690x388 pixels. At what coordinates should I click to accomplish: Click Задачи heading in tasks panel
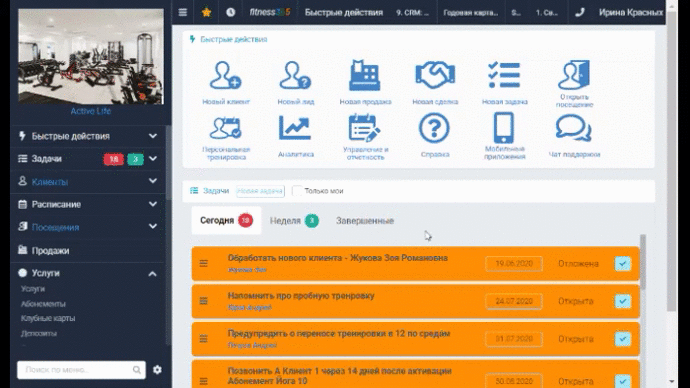[x=216, y=191]
